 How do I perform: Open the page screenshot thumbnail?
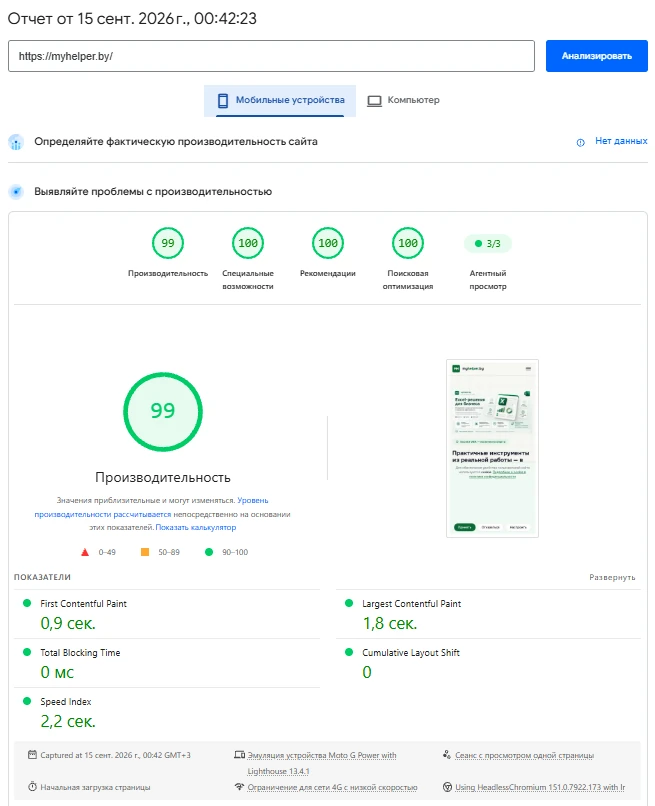pos(493,448)
